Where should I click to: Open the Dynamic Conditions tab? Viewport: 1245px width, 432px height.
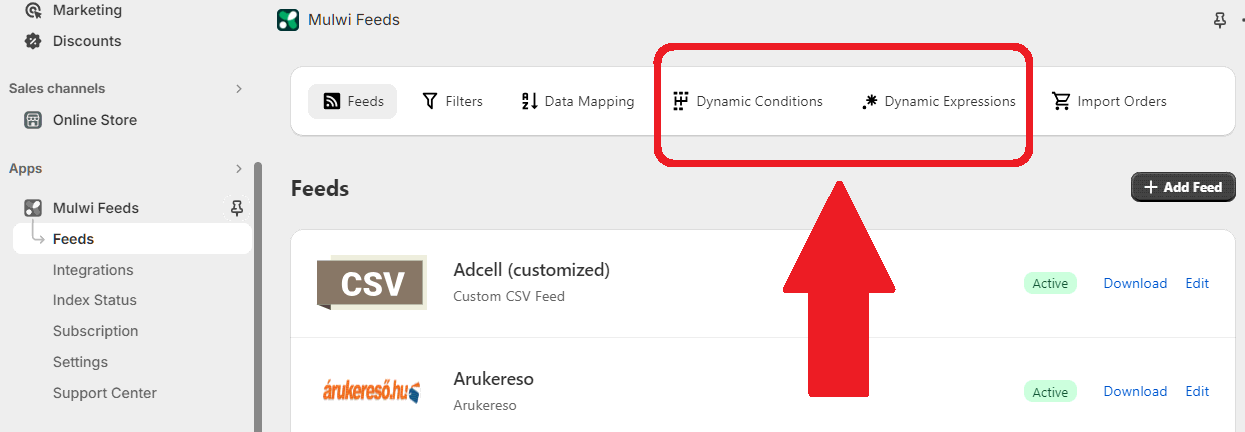point(748,101)
